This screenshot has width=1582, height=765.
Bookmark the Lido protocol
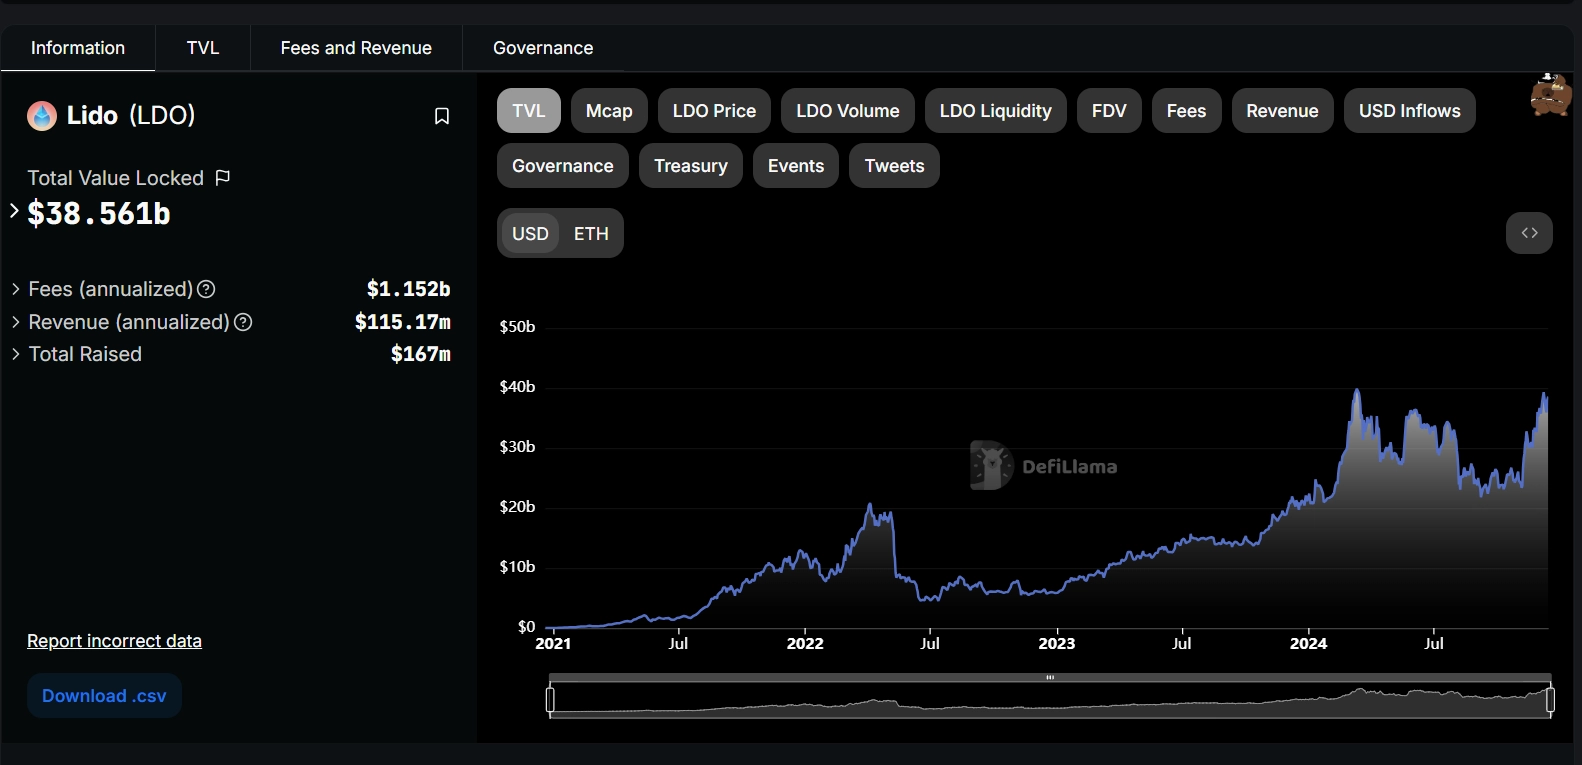tap(442, 116)
